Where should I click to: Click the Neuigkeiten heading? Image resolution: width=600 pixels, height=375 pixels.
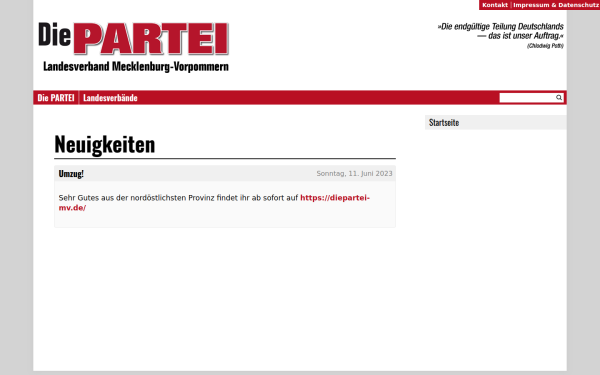[x=105, y=144]
